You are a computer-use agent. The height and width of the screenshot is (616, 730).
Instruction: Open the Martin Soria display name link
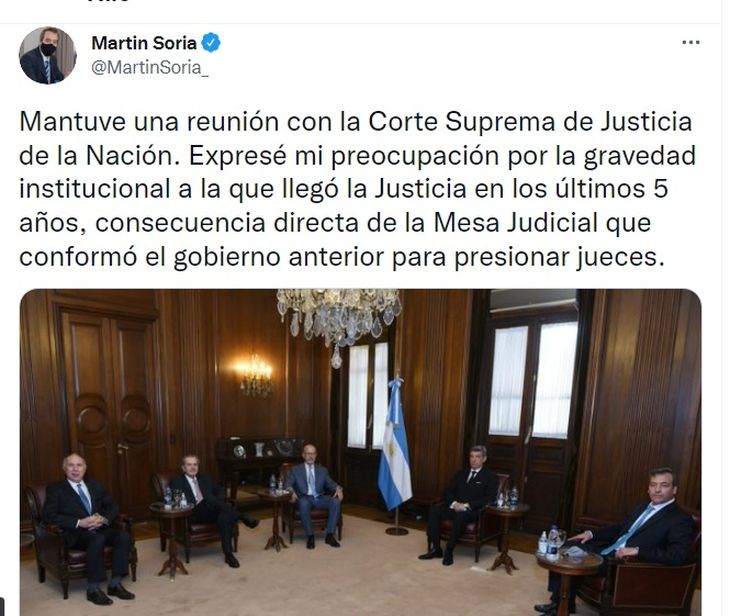[144, 43]
